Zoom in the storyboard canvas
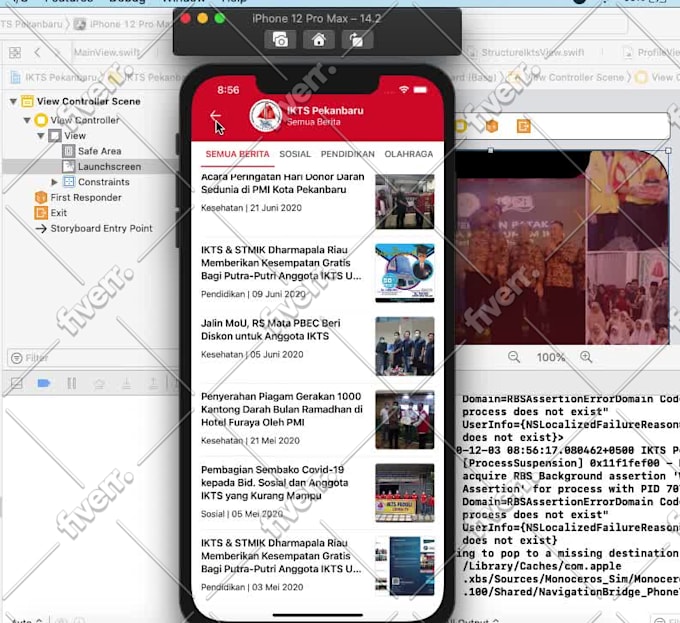The image size is (680, 623). 586,357
